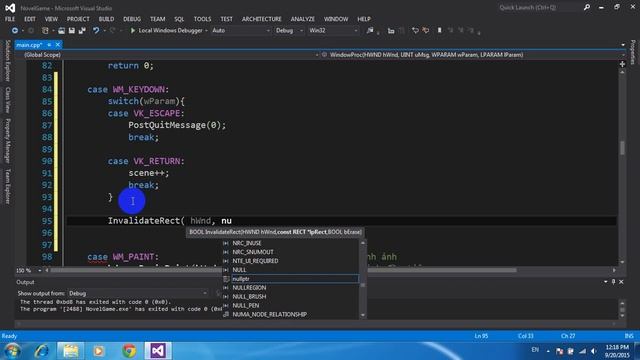Click the Save main.cpp toolbar icon
Image resolution: width=640 pixels, height=360 pixels.
point(72,31)
